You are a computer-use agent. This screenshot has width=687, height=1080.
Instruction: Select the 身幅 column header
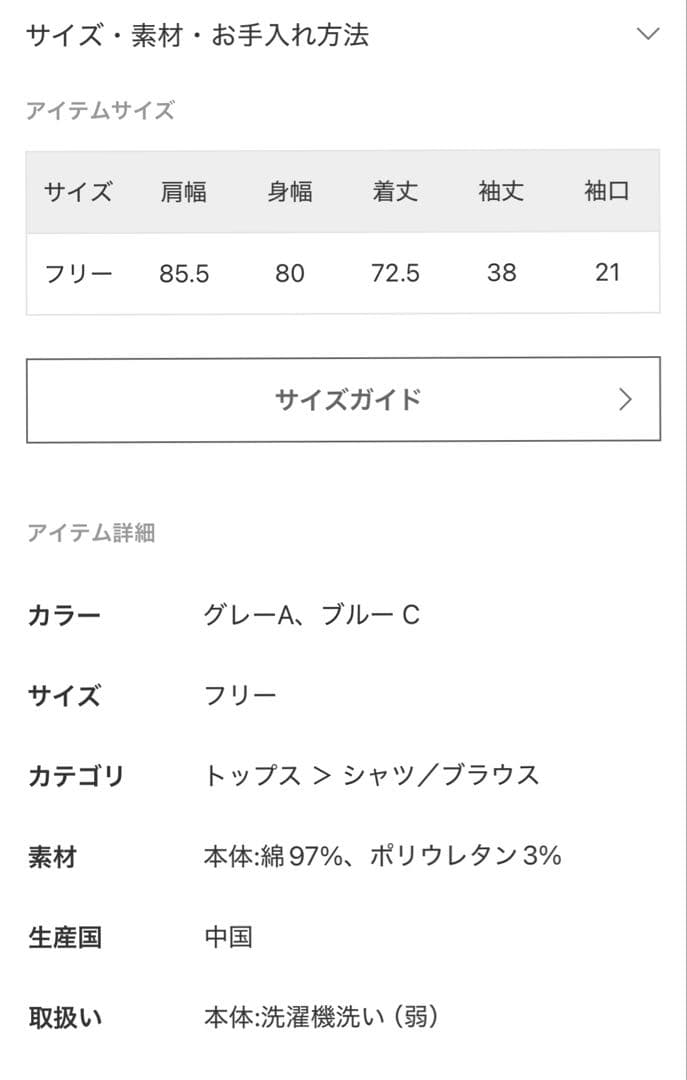(290, 192)
